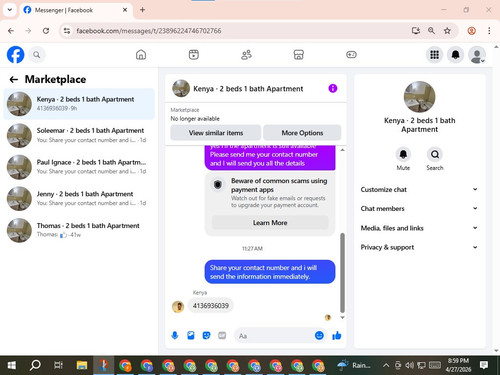Click View similar items button
Screen dimensions: 500x375
[216, 133]
